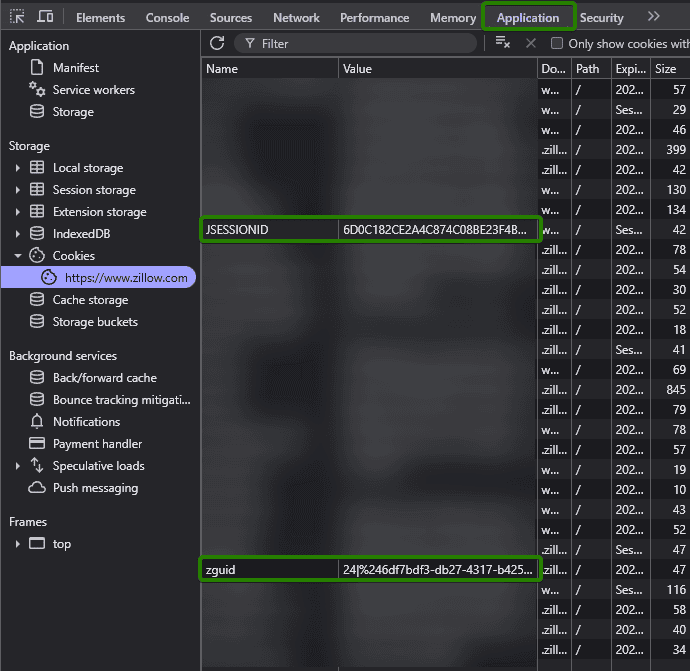Image resolution: width=690 pixels, height=671 pixels.
Task: Refresh the cookies table
Action: point(217,43)
